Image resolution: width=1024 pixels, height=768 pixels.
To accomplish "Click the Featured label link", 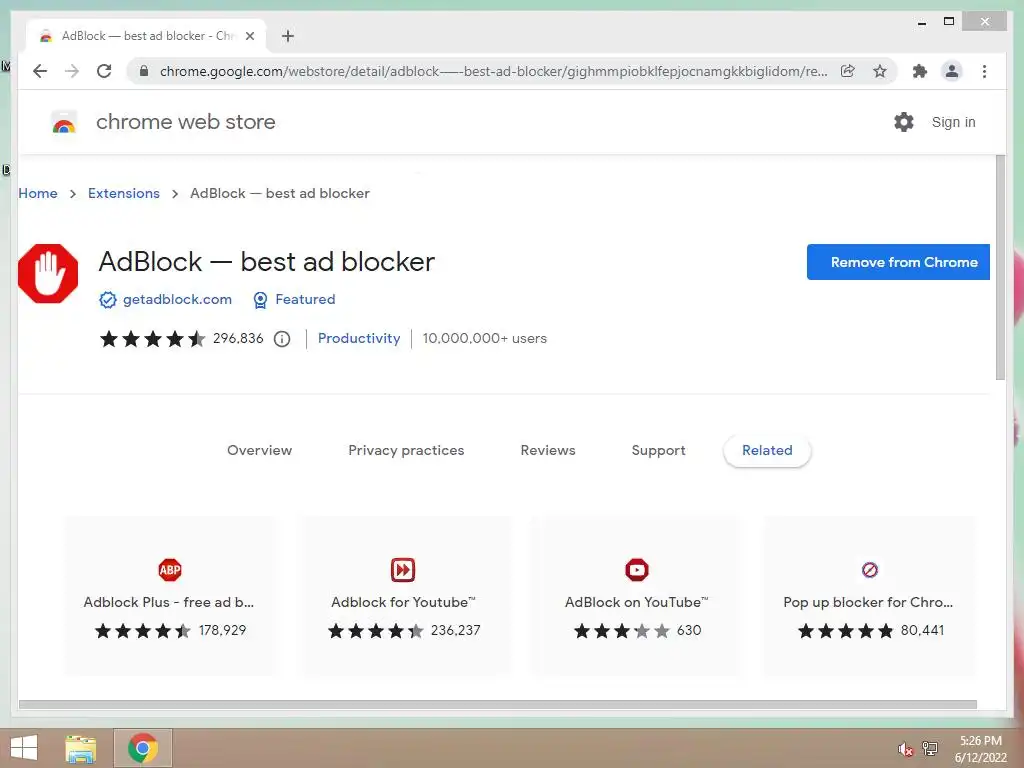I will pos(305,299).
